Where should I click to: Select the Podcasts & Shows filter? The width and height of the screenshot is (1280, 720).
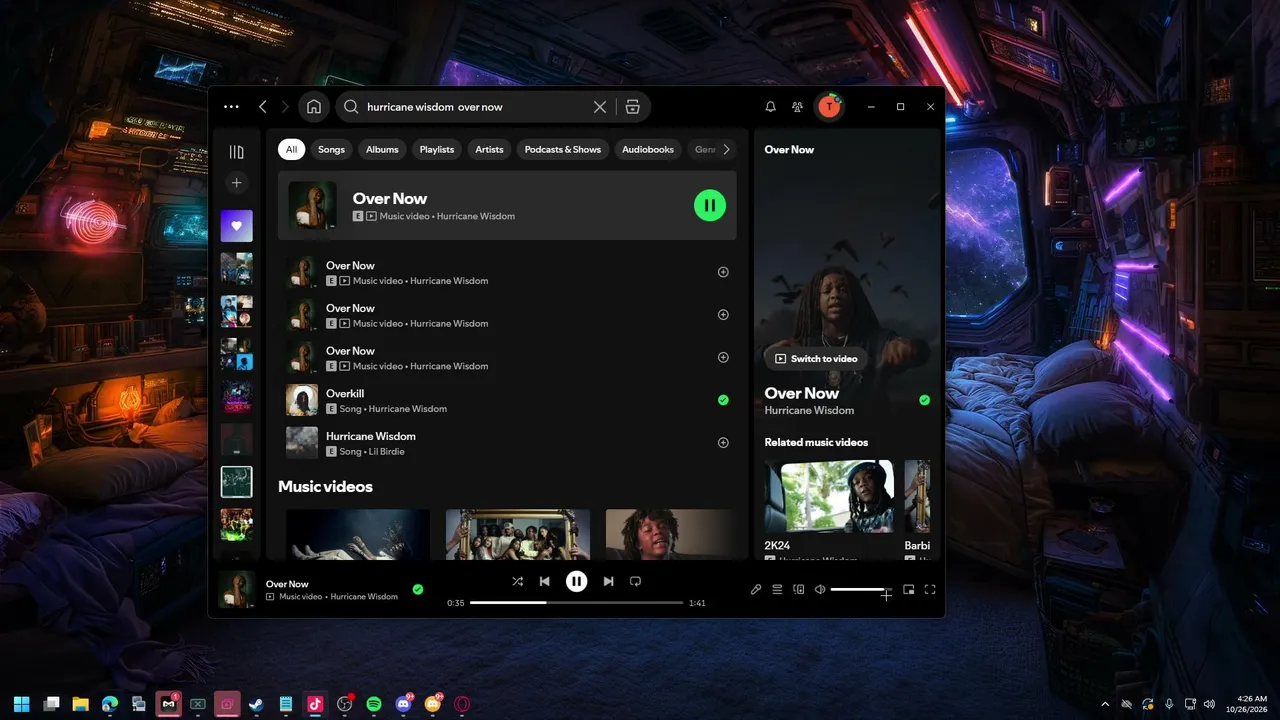[x=563, y=150]
